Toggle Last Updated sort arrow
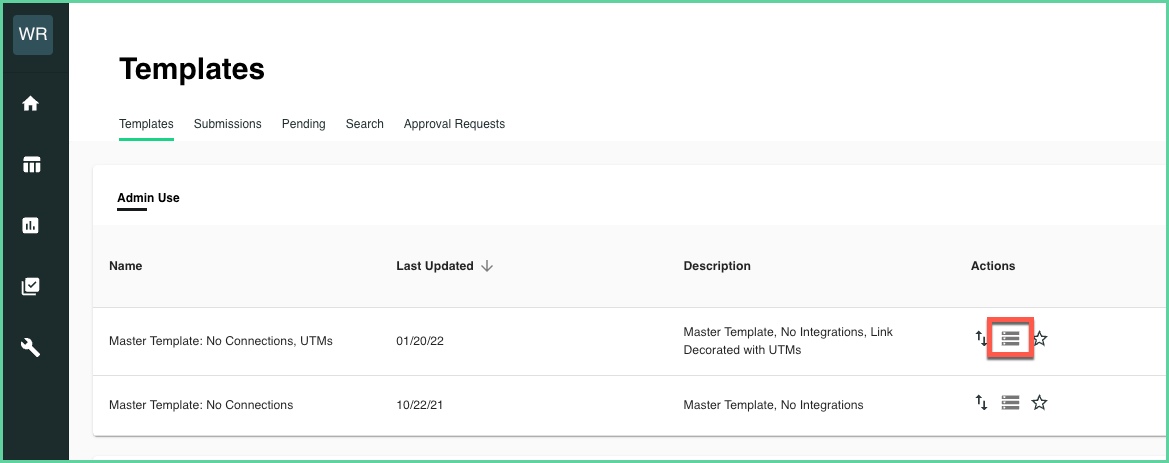This screenshot has width=1169, height=463. coord(487,266)
